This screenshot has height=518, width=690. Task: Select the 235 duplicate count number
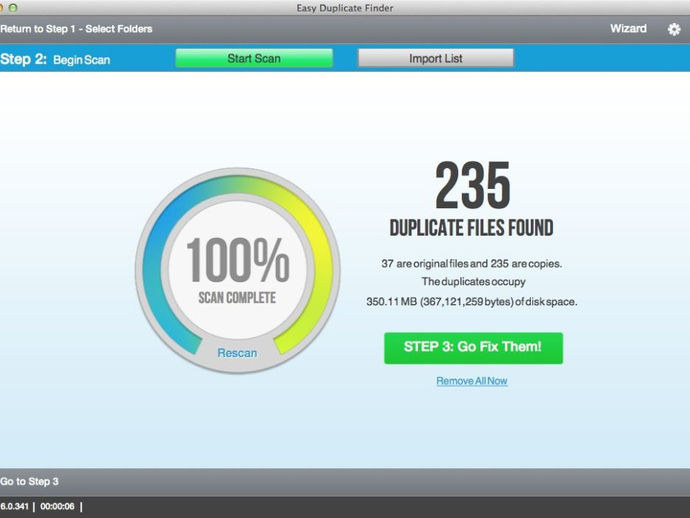(x=472, y=185)
